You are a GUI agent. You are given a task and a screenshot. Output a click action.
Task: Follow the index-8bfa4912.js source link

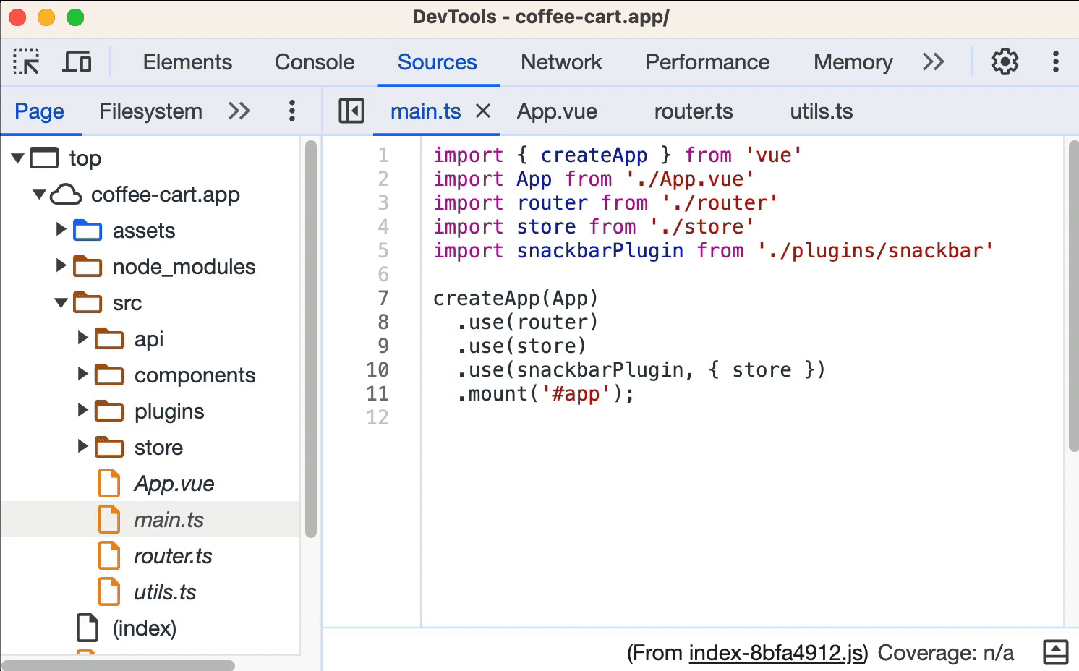(776, 652)
